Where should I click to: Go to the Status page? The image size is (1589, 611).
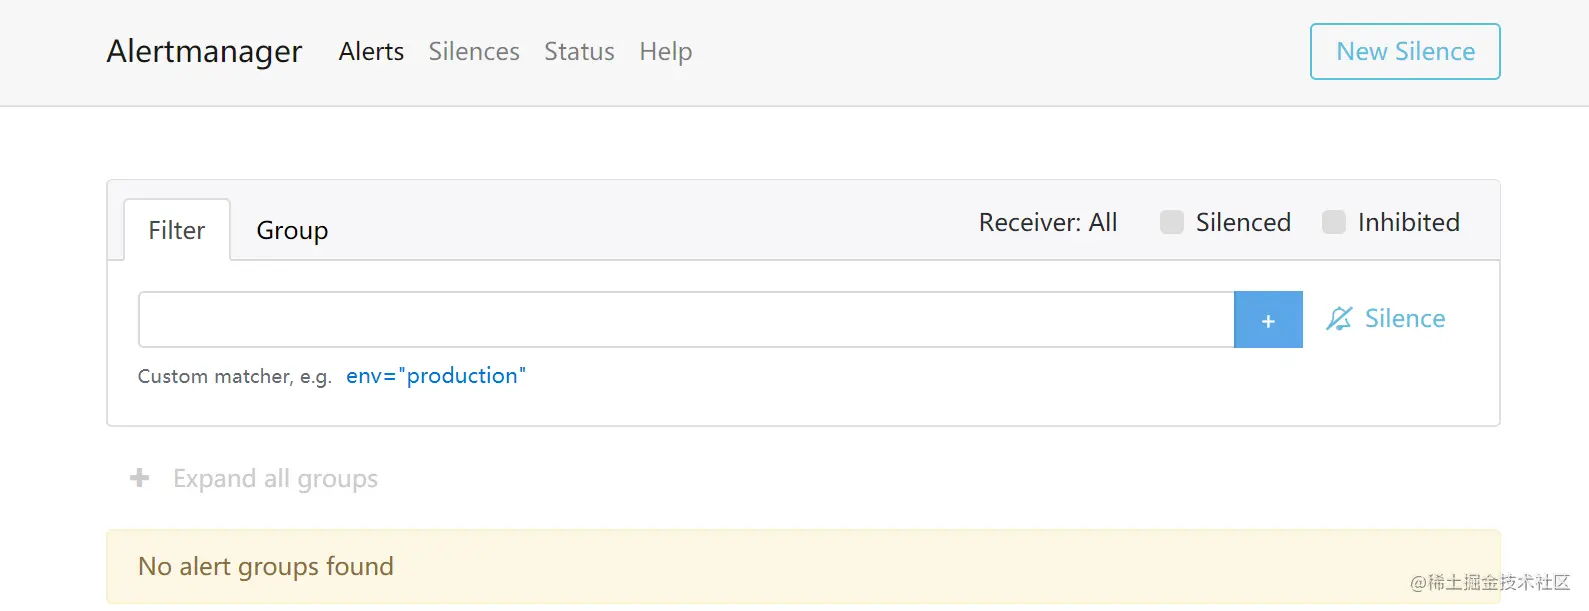579,51
